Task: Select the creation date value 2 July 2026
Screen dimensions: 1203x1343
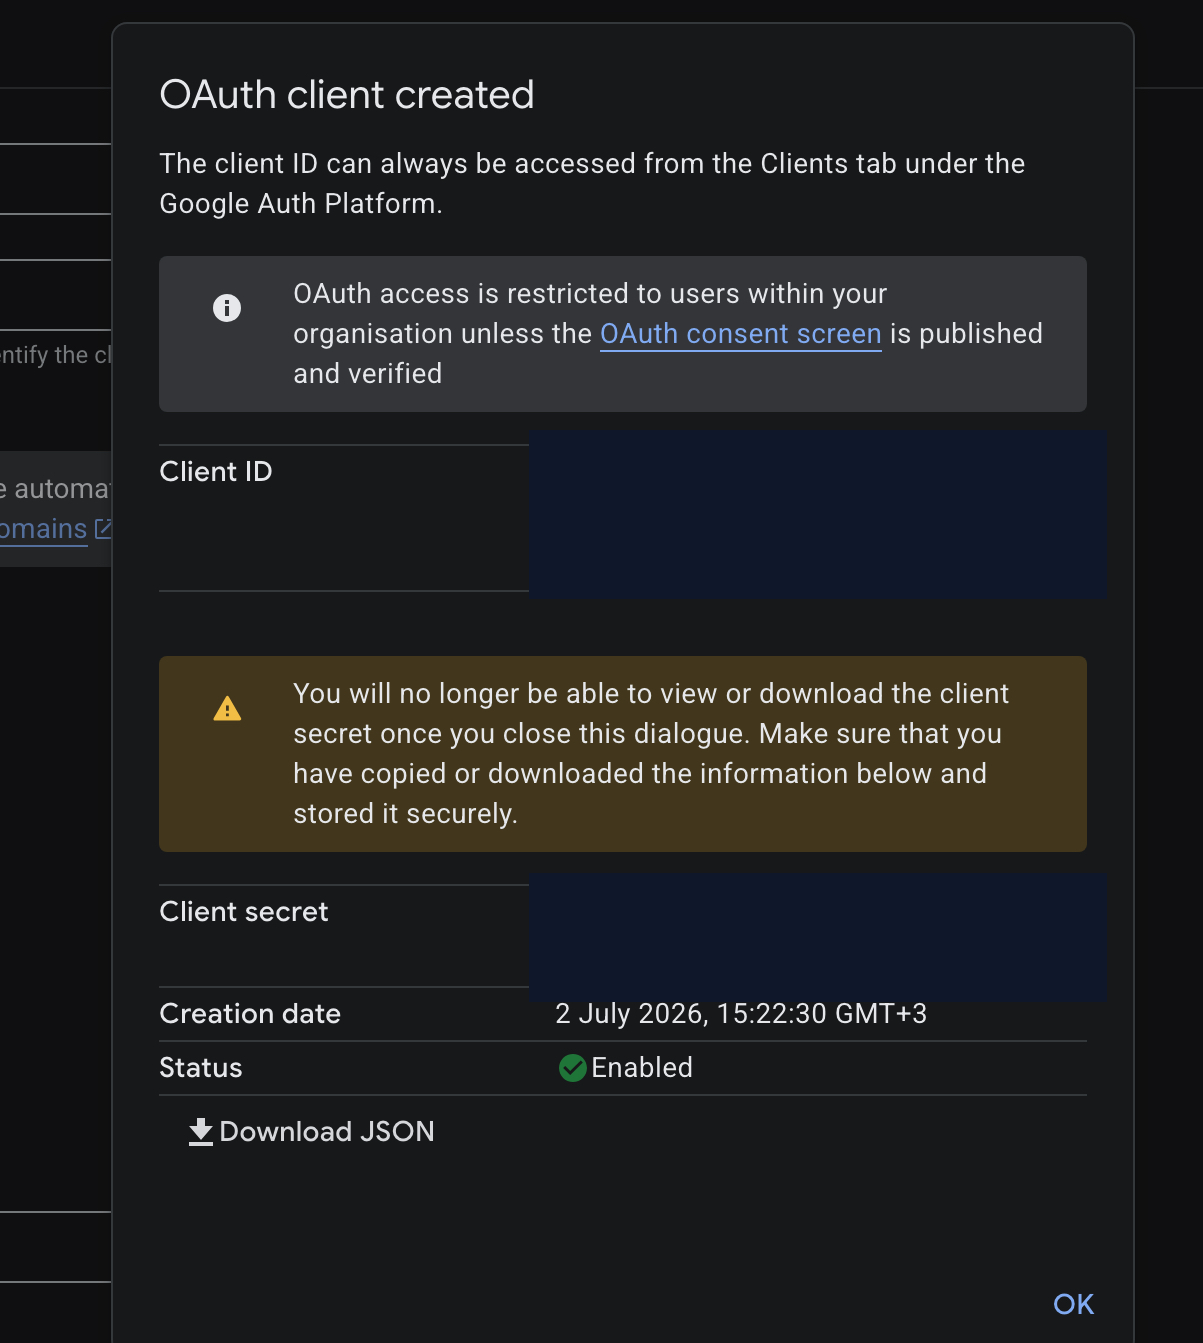Action: 741,1014
